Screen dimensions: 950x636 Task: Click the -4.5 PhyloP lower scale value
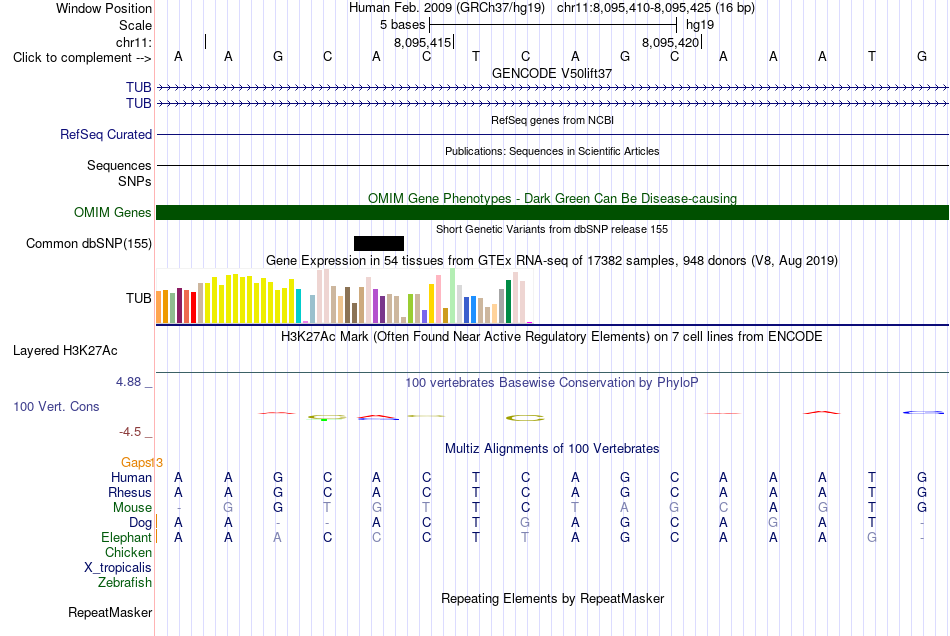(x=130, y=432)
